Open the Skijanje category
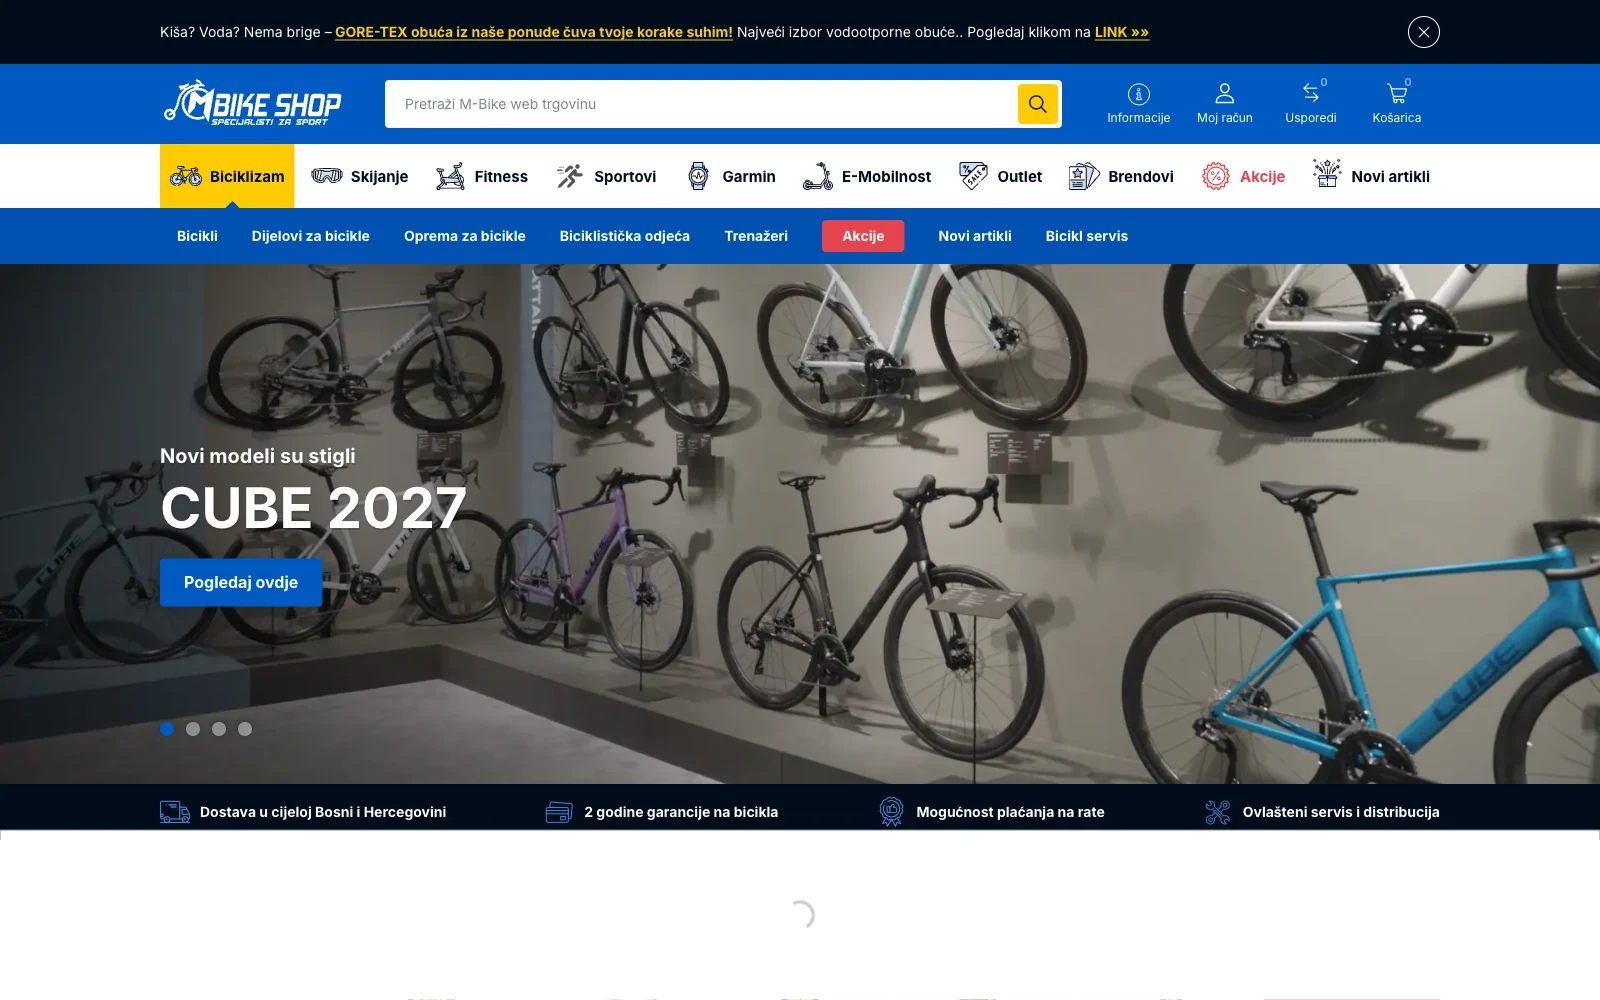This screenshot has height=1000, width=1600. pos(359,176)
